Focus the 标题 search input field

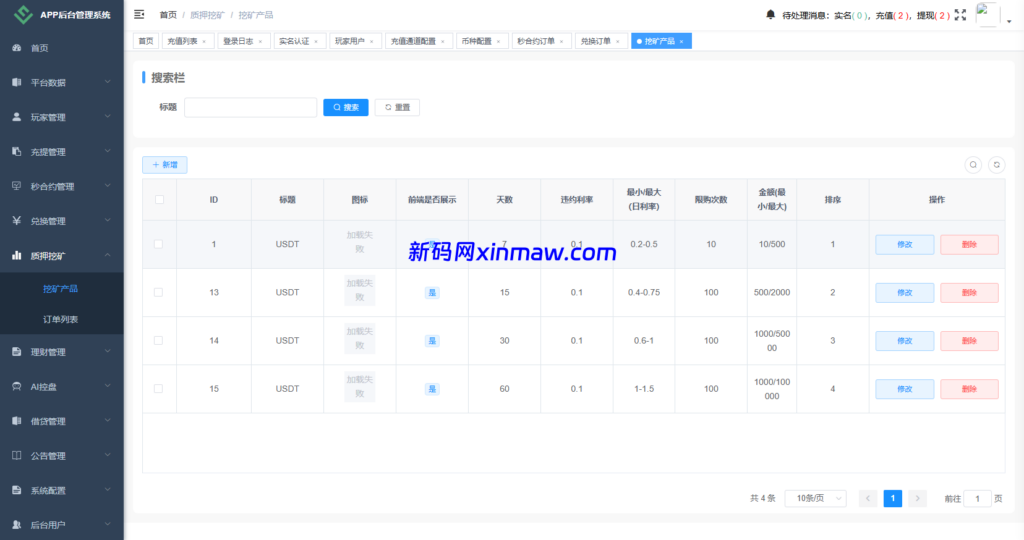(x=251, y=107)
